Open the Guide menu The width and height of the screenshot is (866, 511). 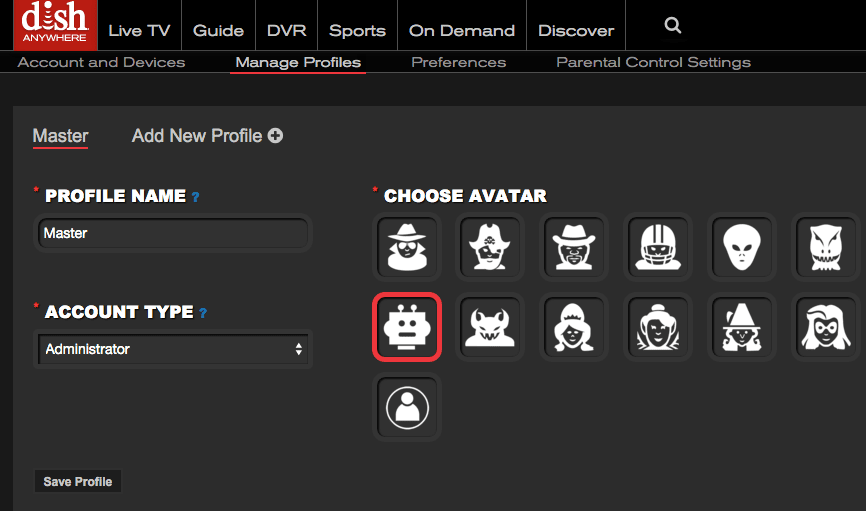(218, 30)
